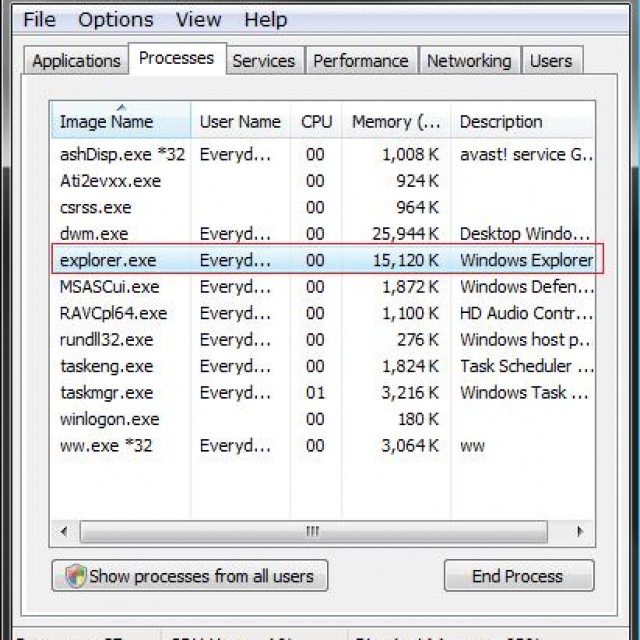Click the horizontal scrollbar right arrow
This screenshot has width=640, height=640.
coord(583,530)
